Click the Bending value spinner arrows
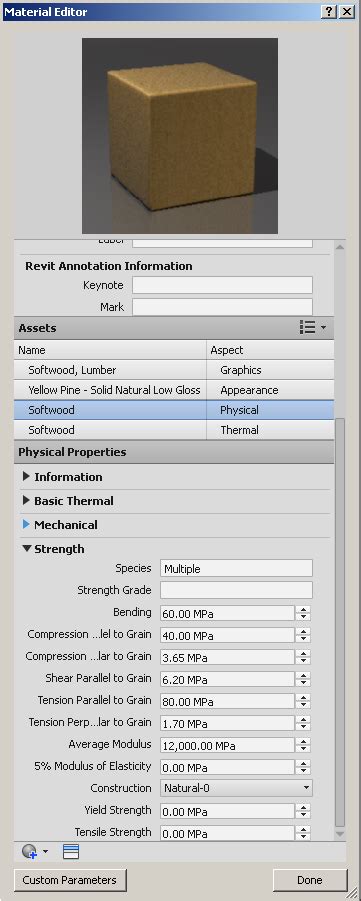Screen dimensions: 361x901 (304, 613)
